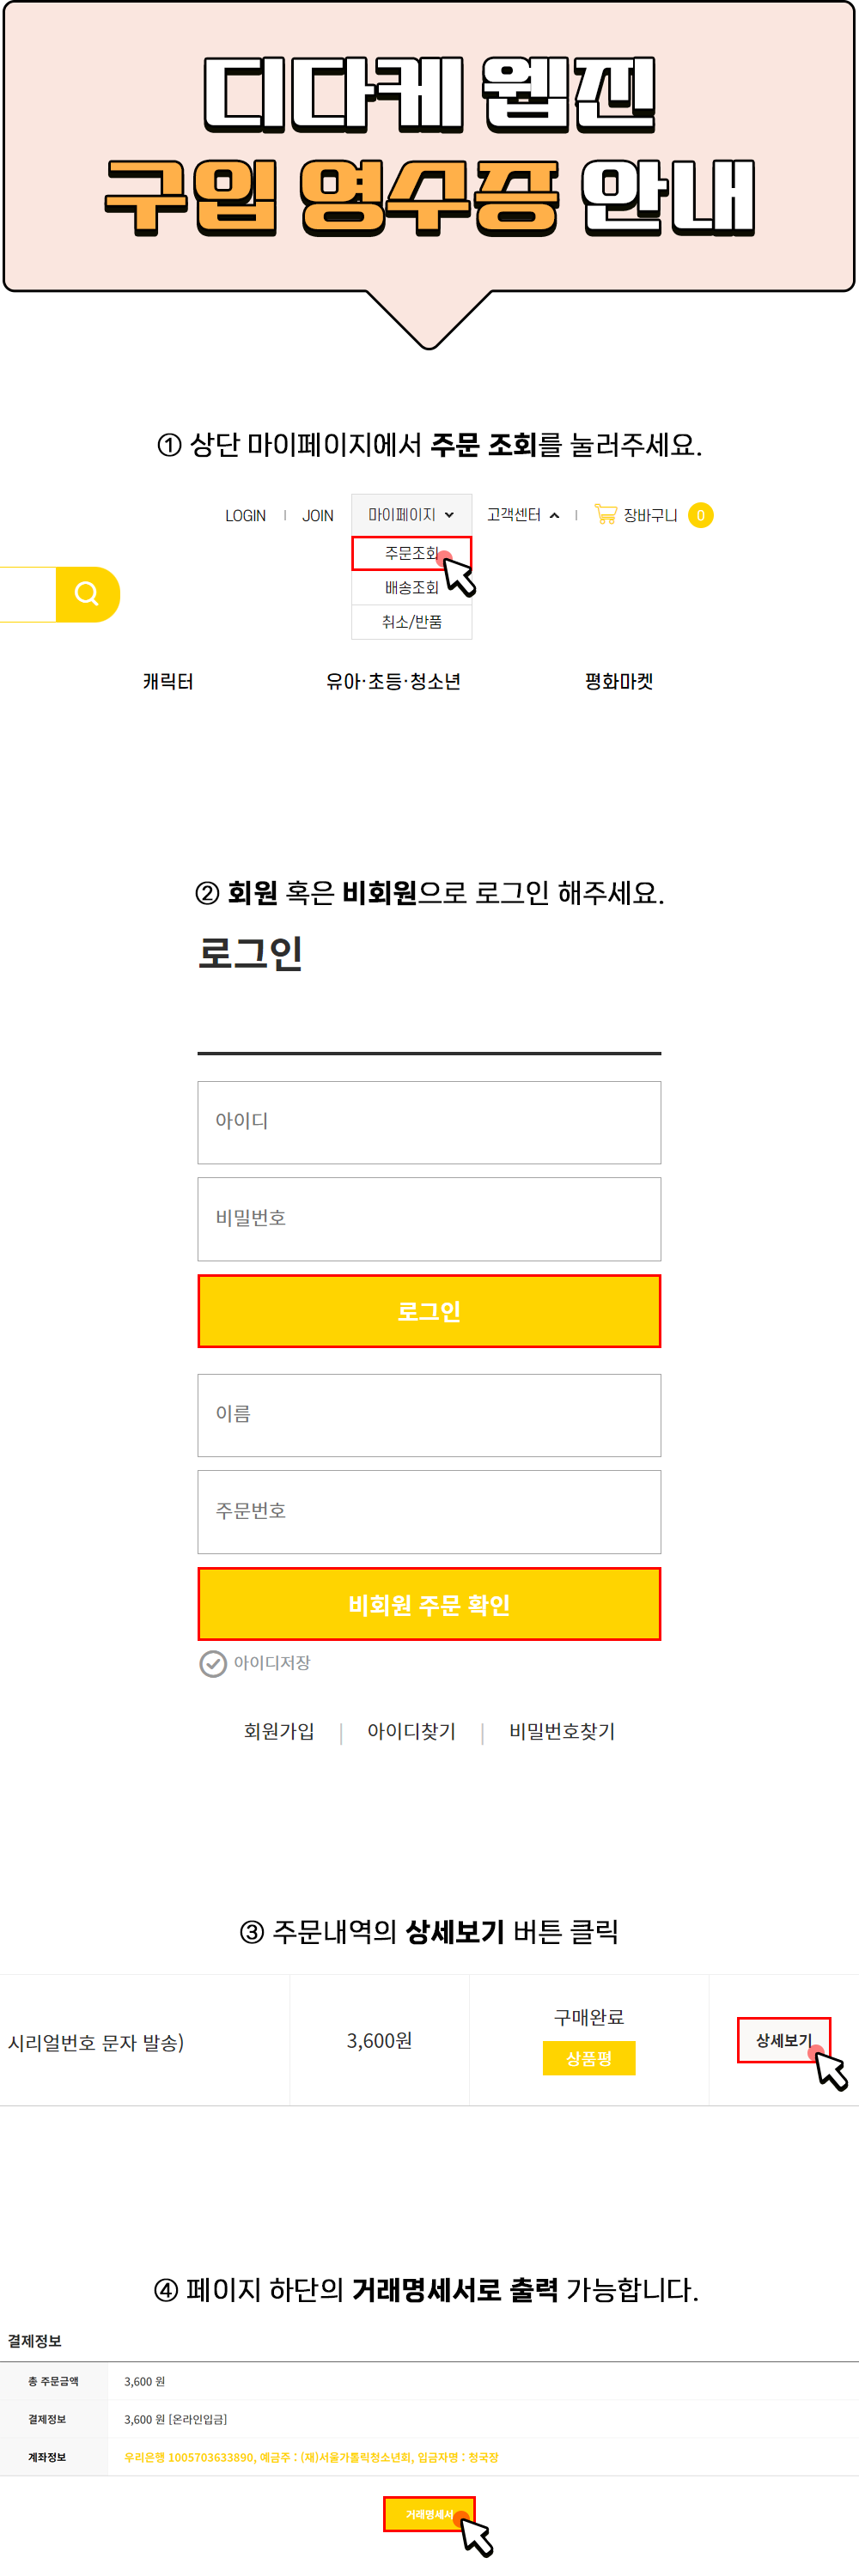Screen dimensions: 859x2576
Task: Click the cart count badge
Action: pos(700,515)
